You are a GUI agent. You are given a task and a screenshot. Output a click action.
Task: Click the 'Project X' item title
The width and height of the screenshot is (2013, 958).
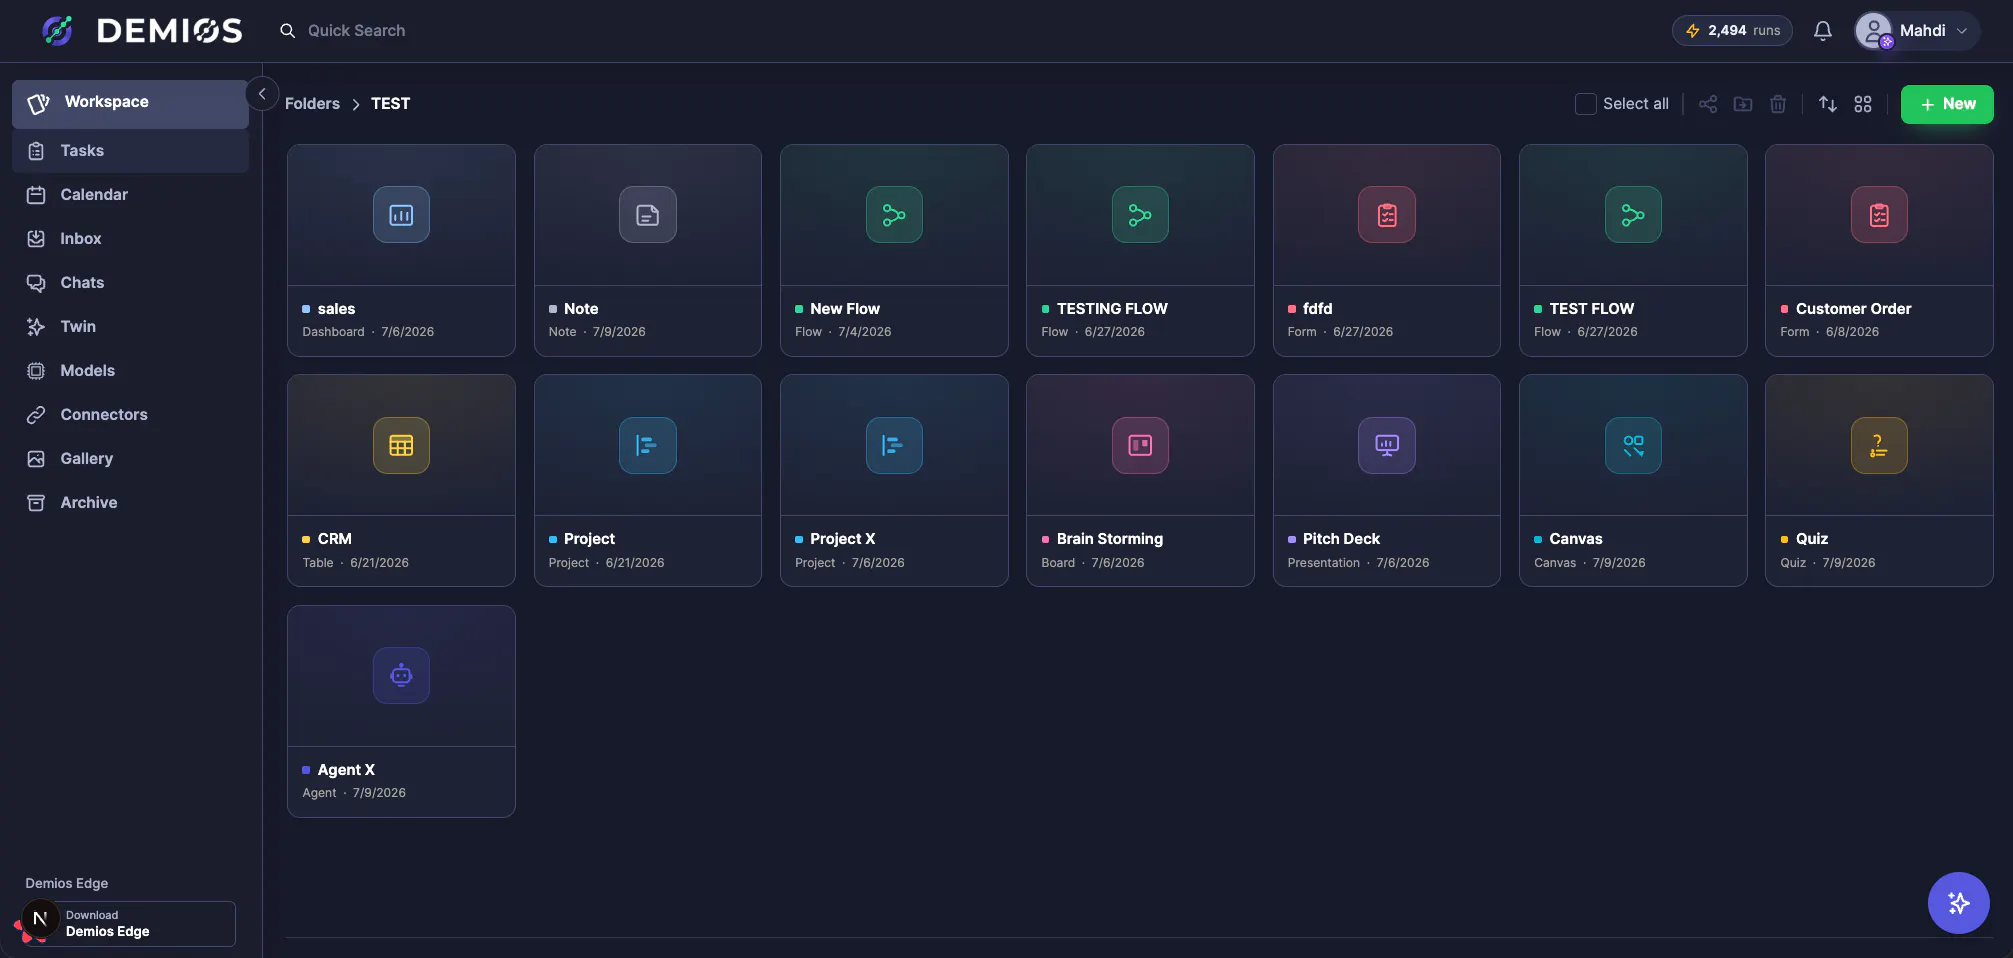point(842,539)
